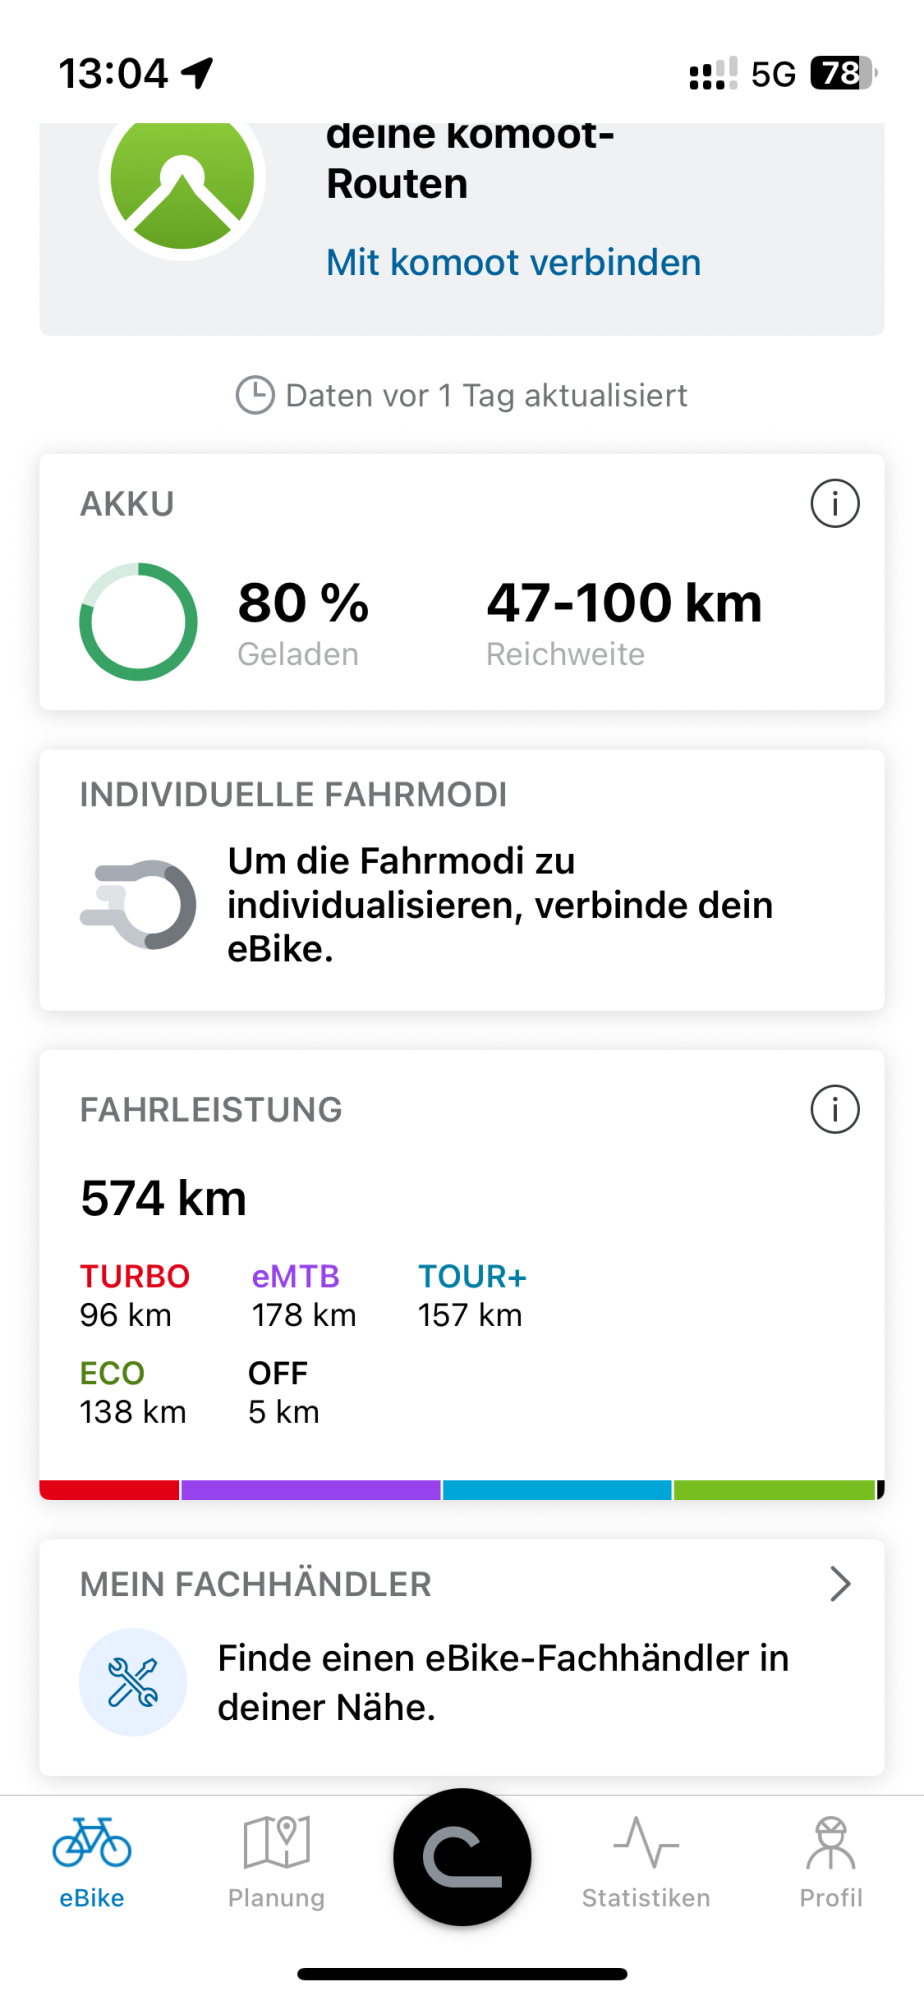924x2000 pixels.
Task: Tap the individual ride modes icon
Action: [138, 904]
